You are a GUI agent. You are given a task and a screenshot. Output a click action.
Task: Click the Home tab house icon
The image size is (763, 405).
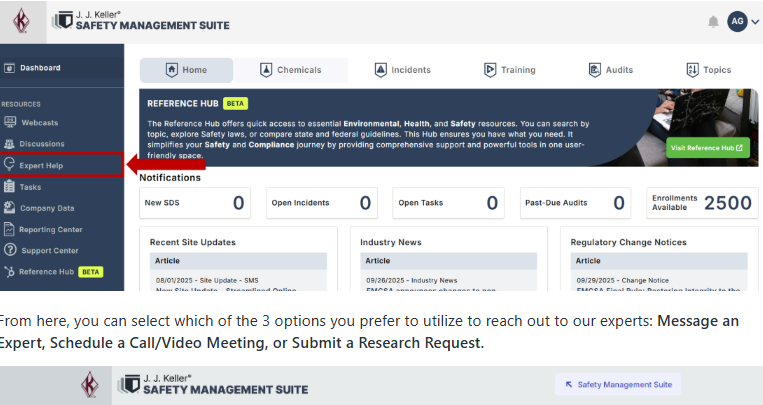(x=172, y=70)
